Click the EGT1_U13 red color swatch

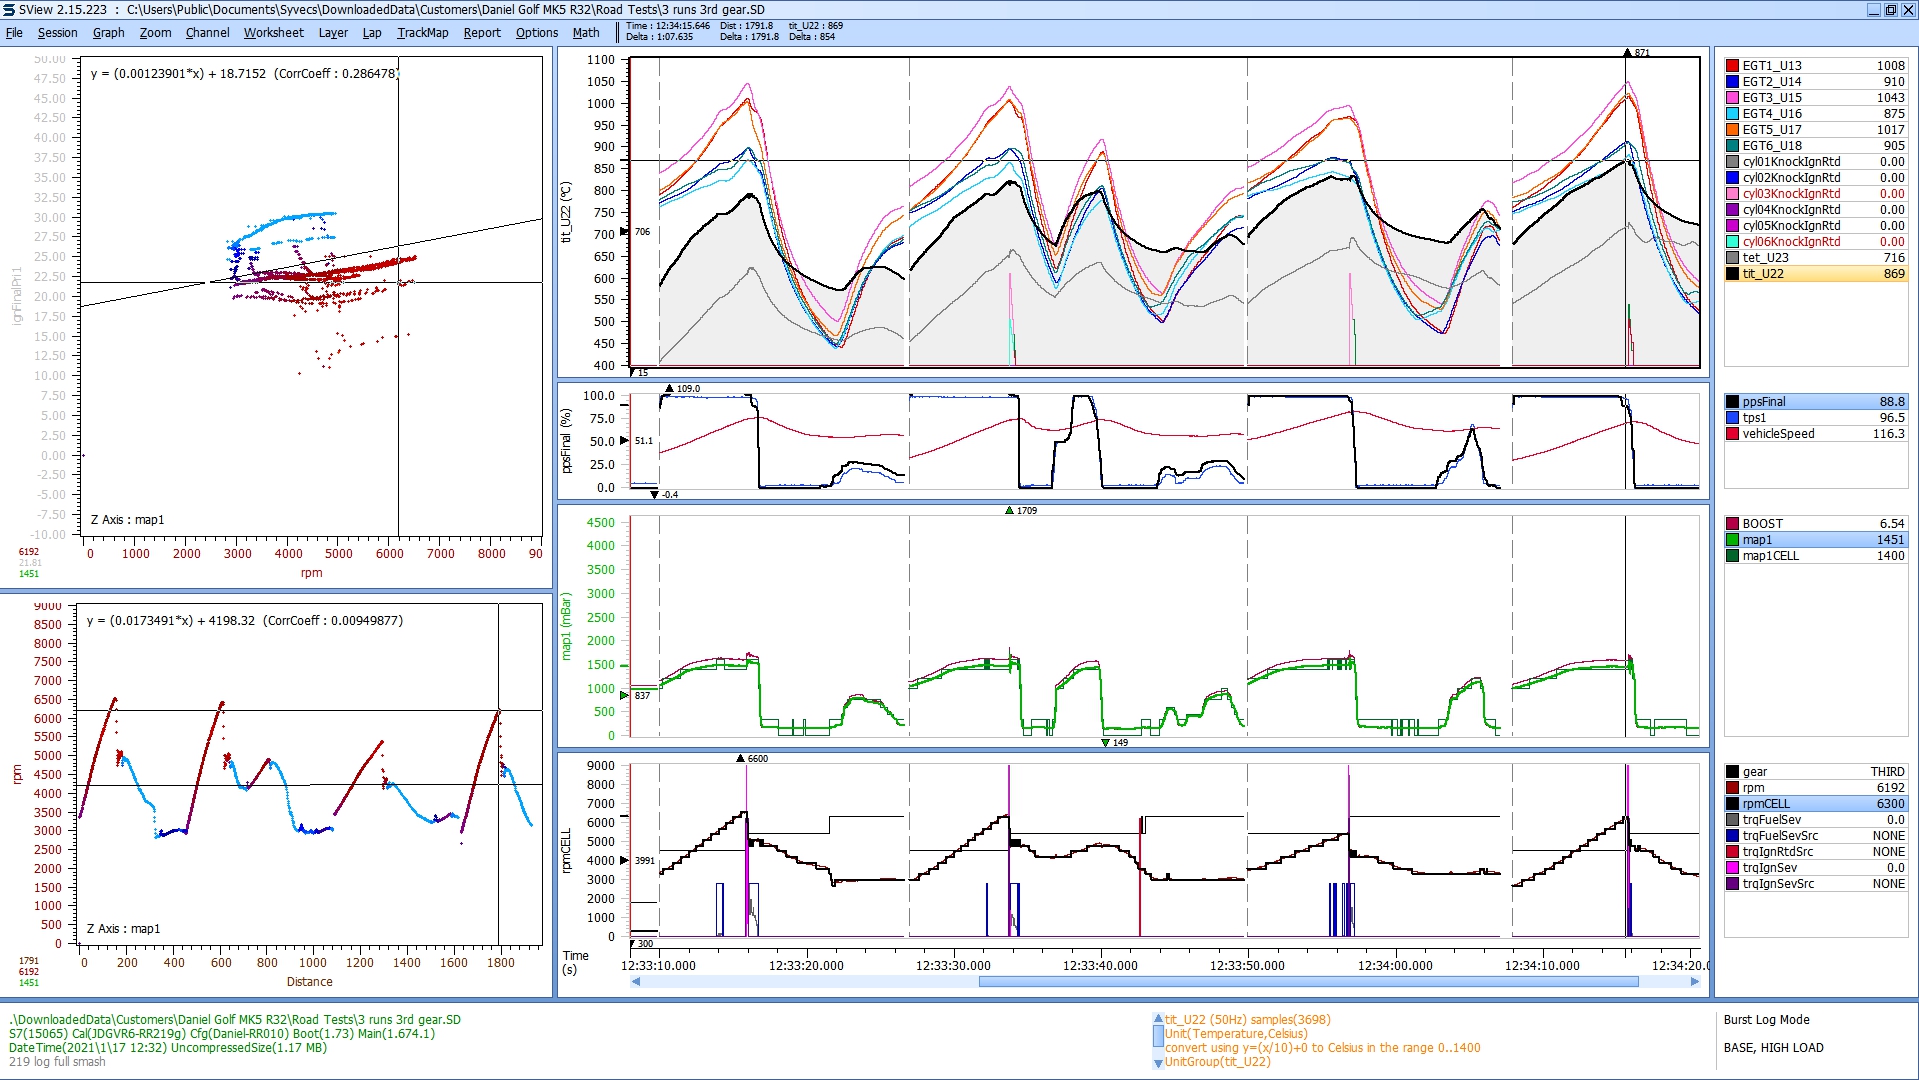pos(1733,66)
